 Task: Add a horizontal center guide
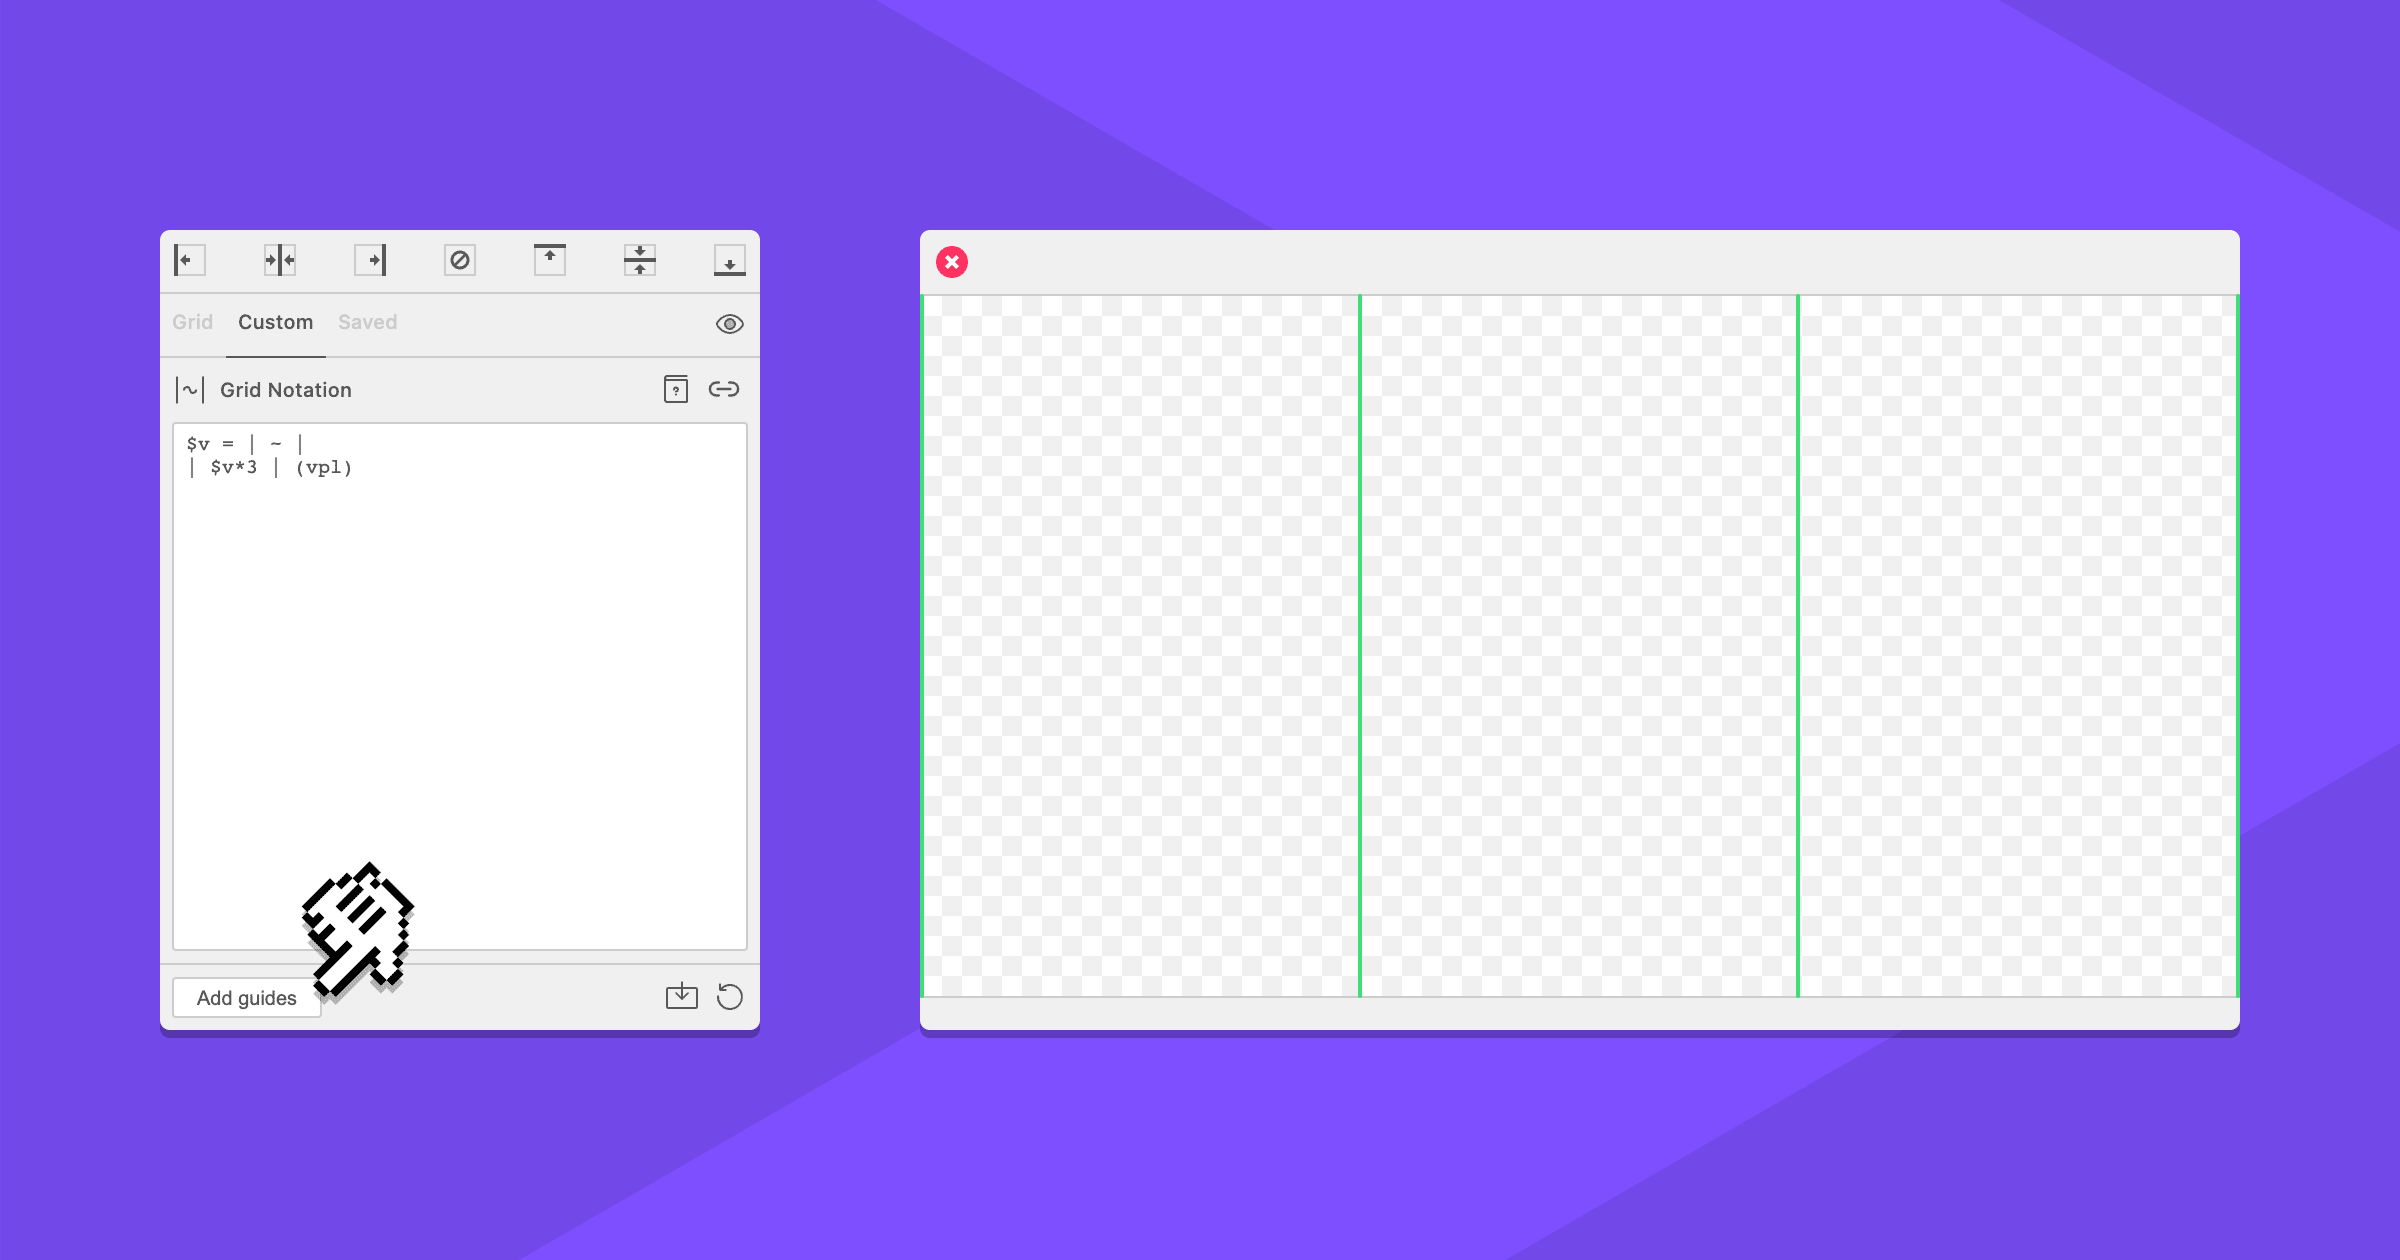tap(640, 260)
